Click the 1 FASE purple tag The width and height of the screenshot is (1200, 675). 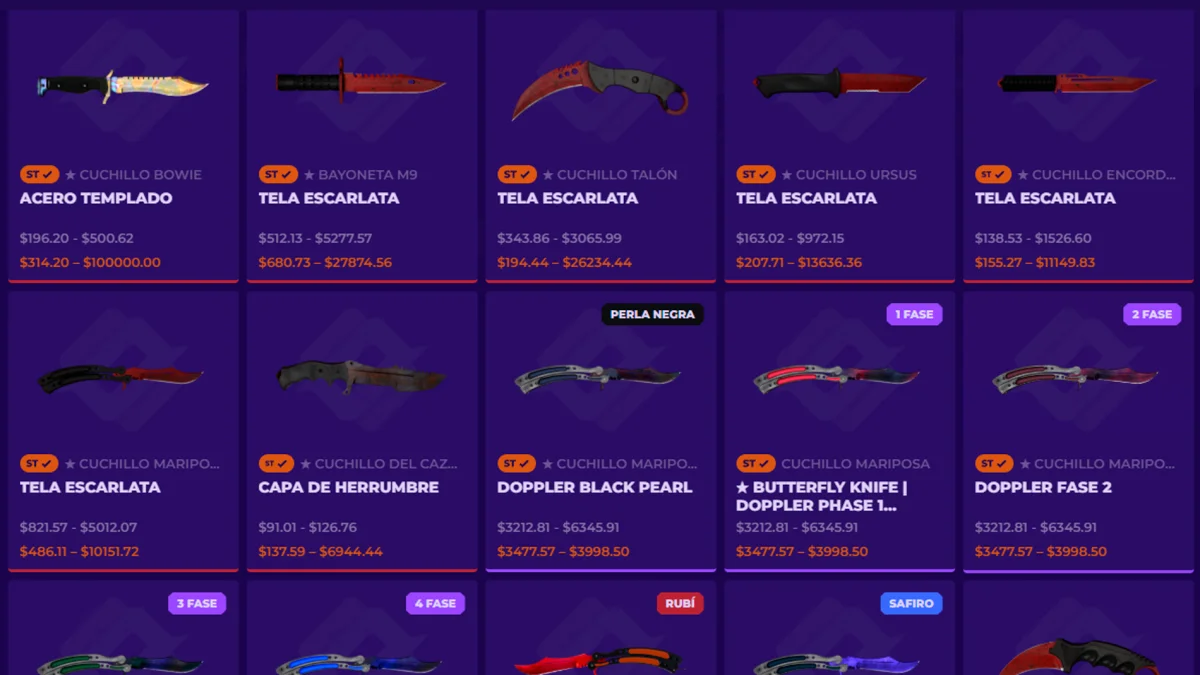914,314
